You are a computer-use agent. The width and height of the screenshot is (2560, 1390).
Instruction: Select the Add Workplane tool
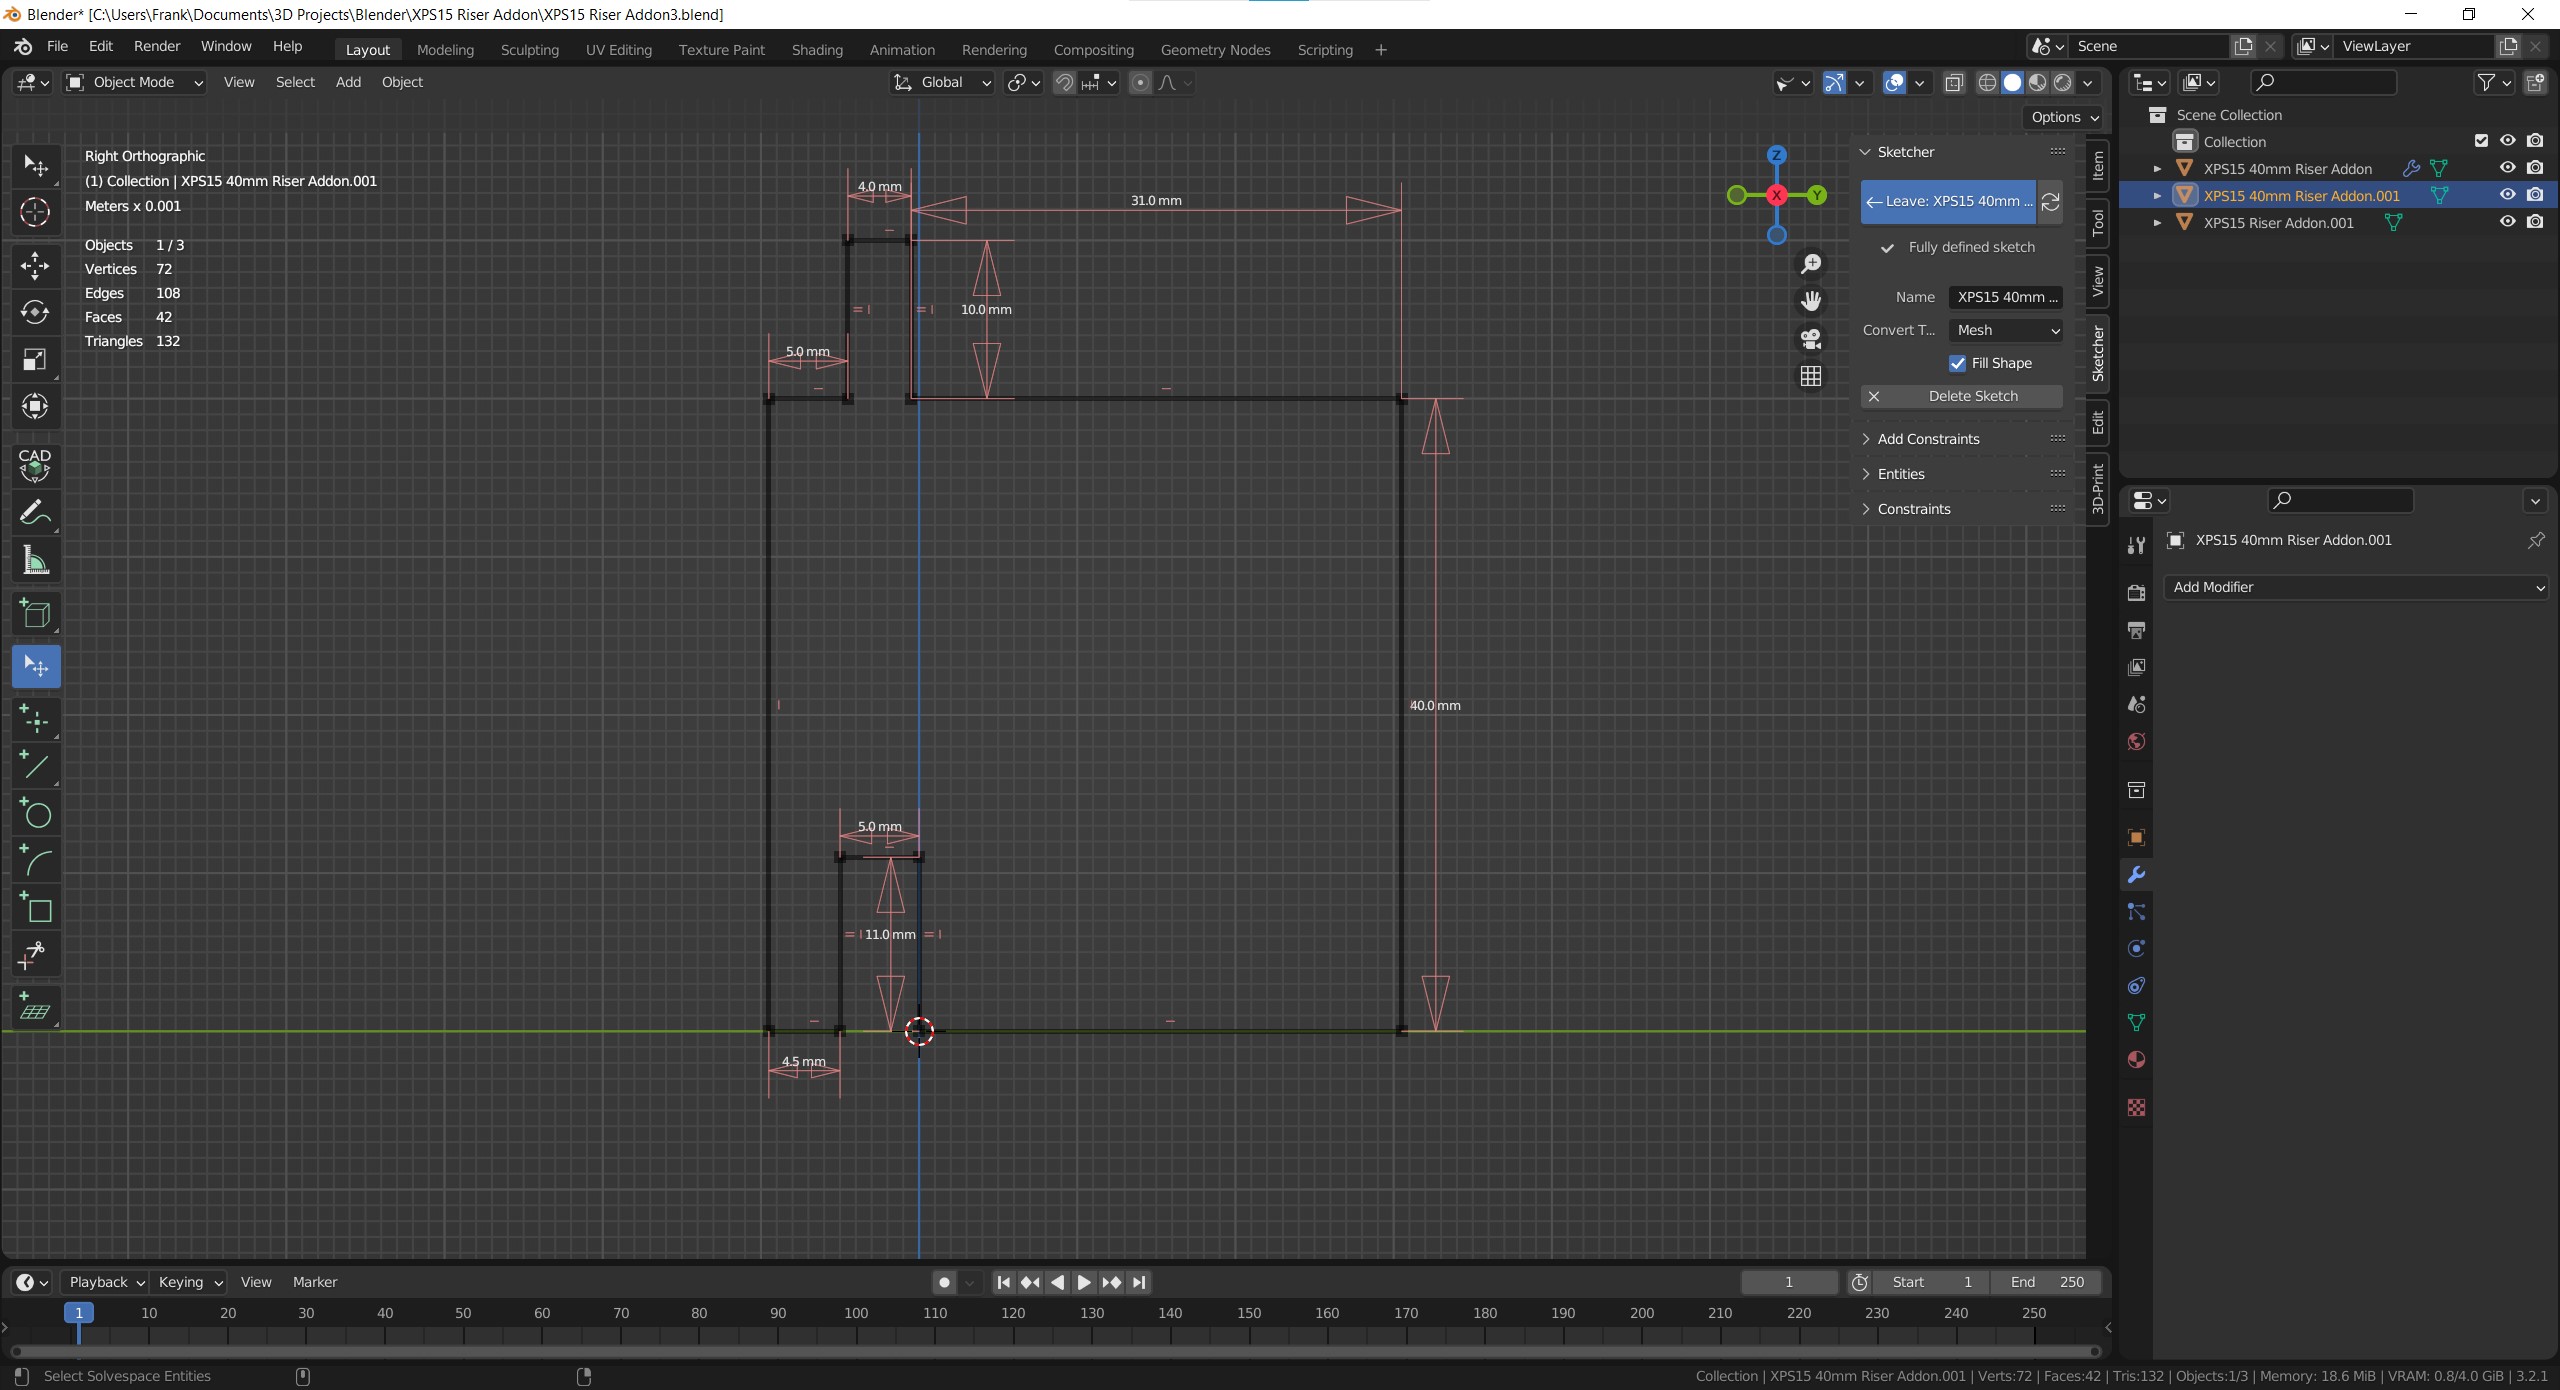(35, 1008)
